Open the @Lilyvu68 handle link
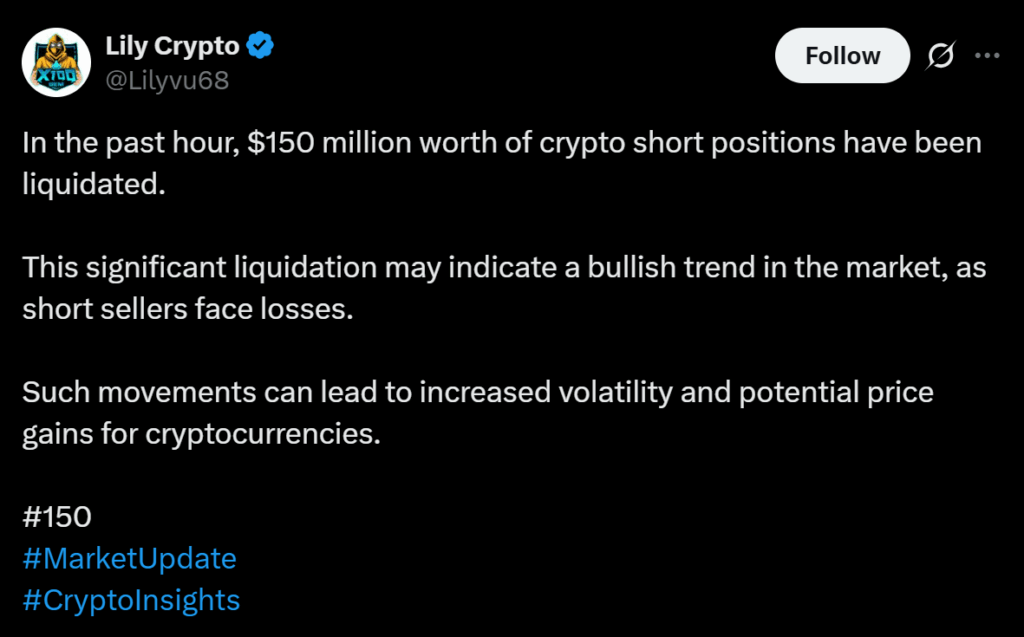Image resolution: width=1024 pixels, height=637 pixels. point(167,80)
